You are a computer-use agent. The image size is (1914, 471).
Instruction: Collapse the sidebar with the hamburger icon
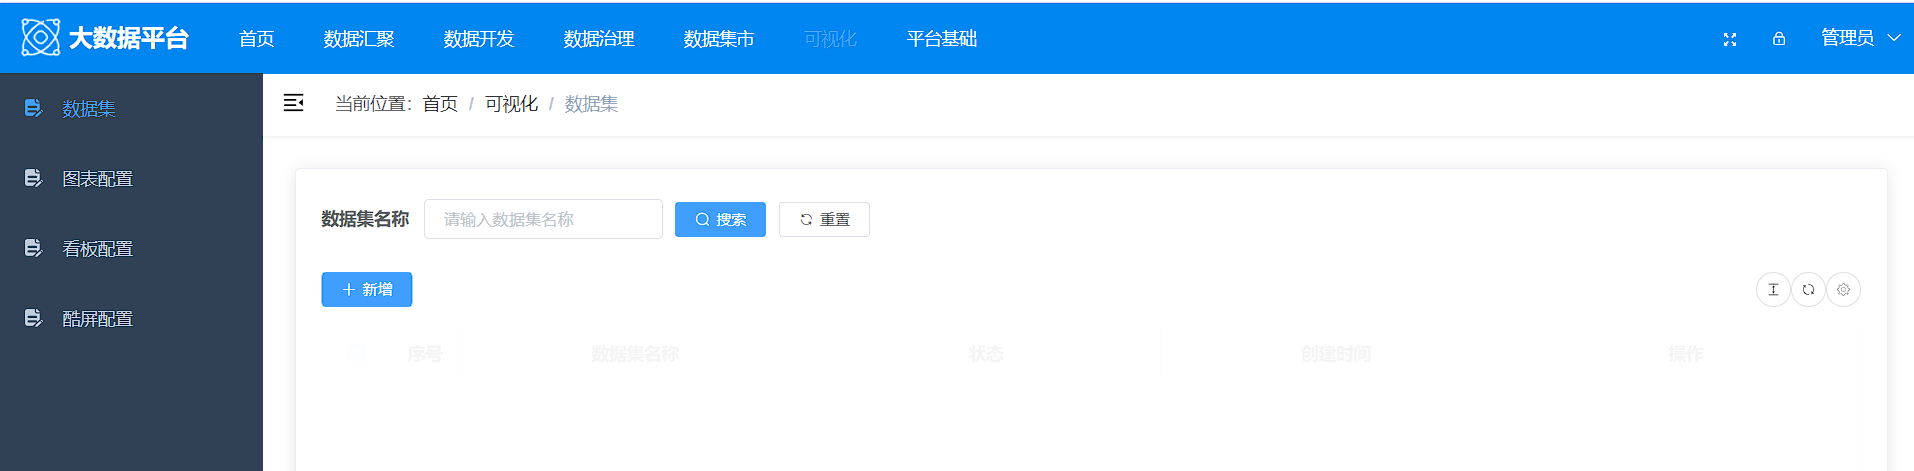pos(294,103)
